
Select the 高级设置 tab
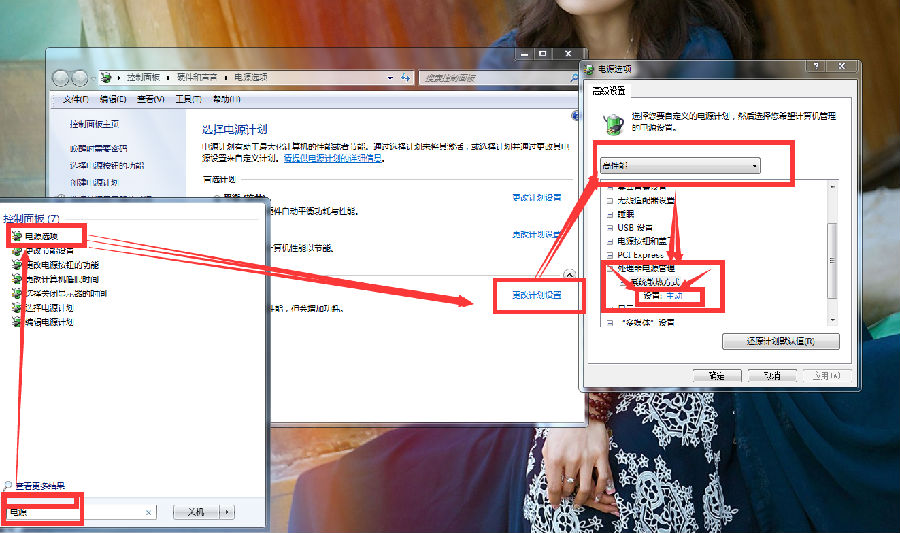(x=609, y=91)
